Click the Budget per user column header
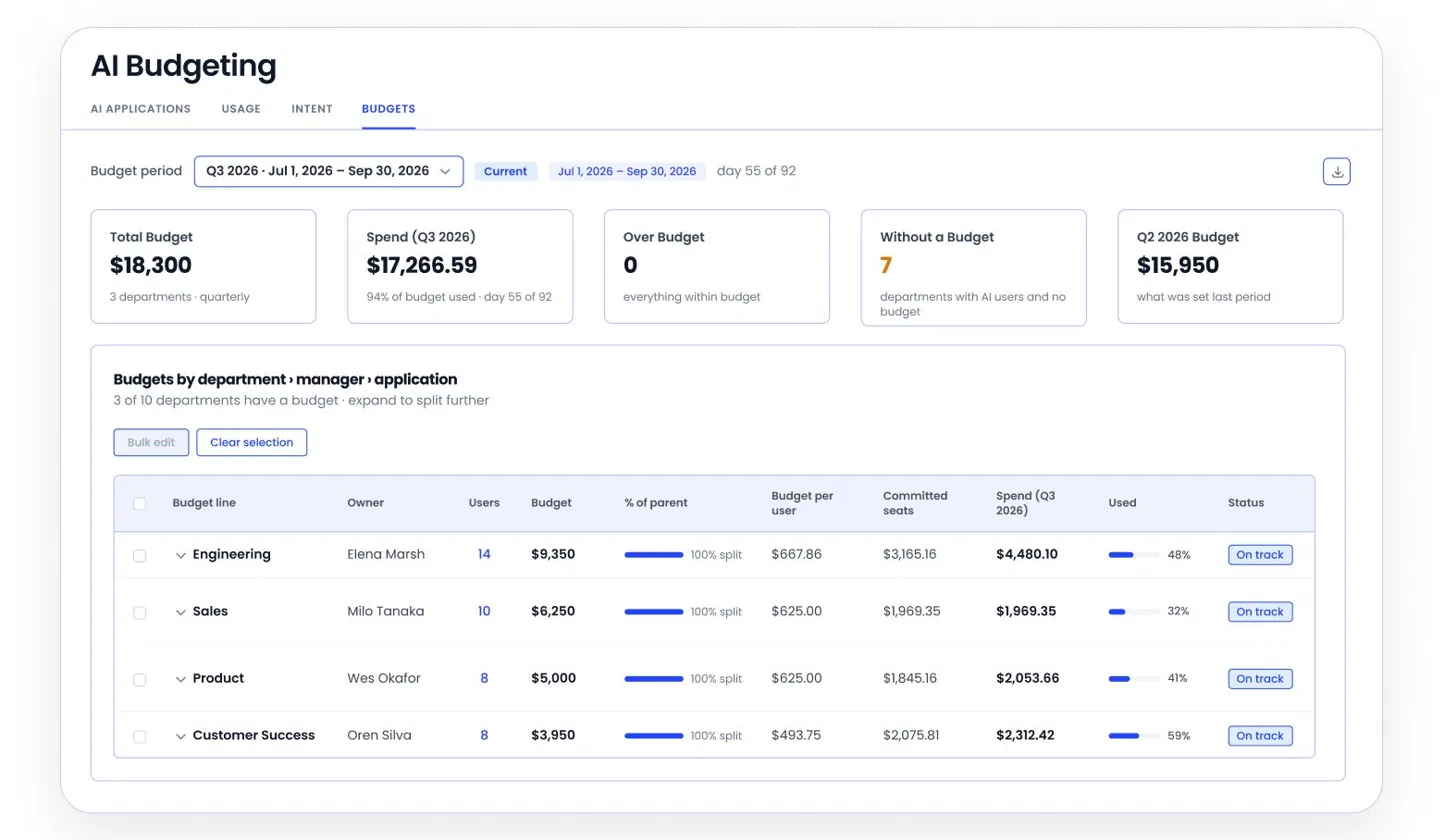 [802, 502]
